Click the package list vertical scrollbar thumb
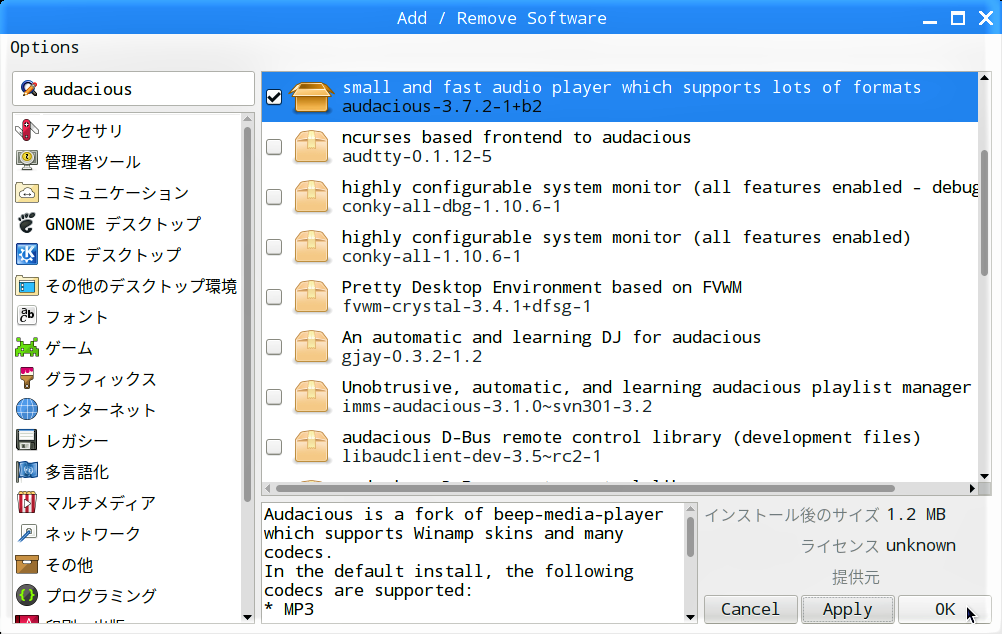1002x634 pixels. tap(984, 213)
